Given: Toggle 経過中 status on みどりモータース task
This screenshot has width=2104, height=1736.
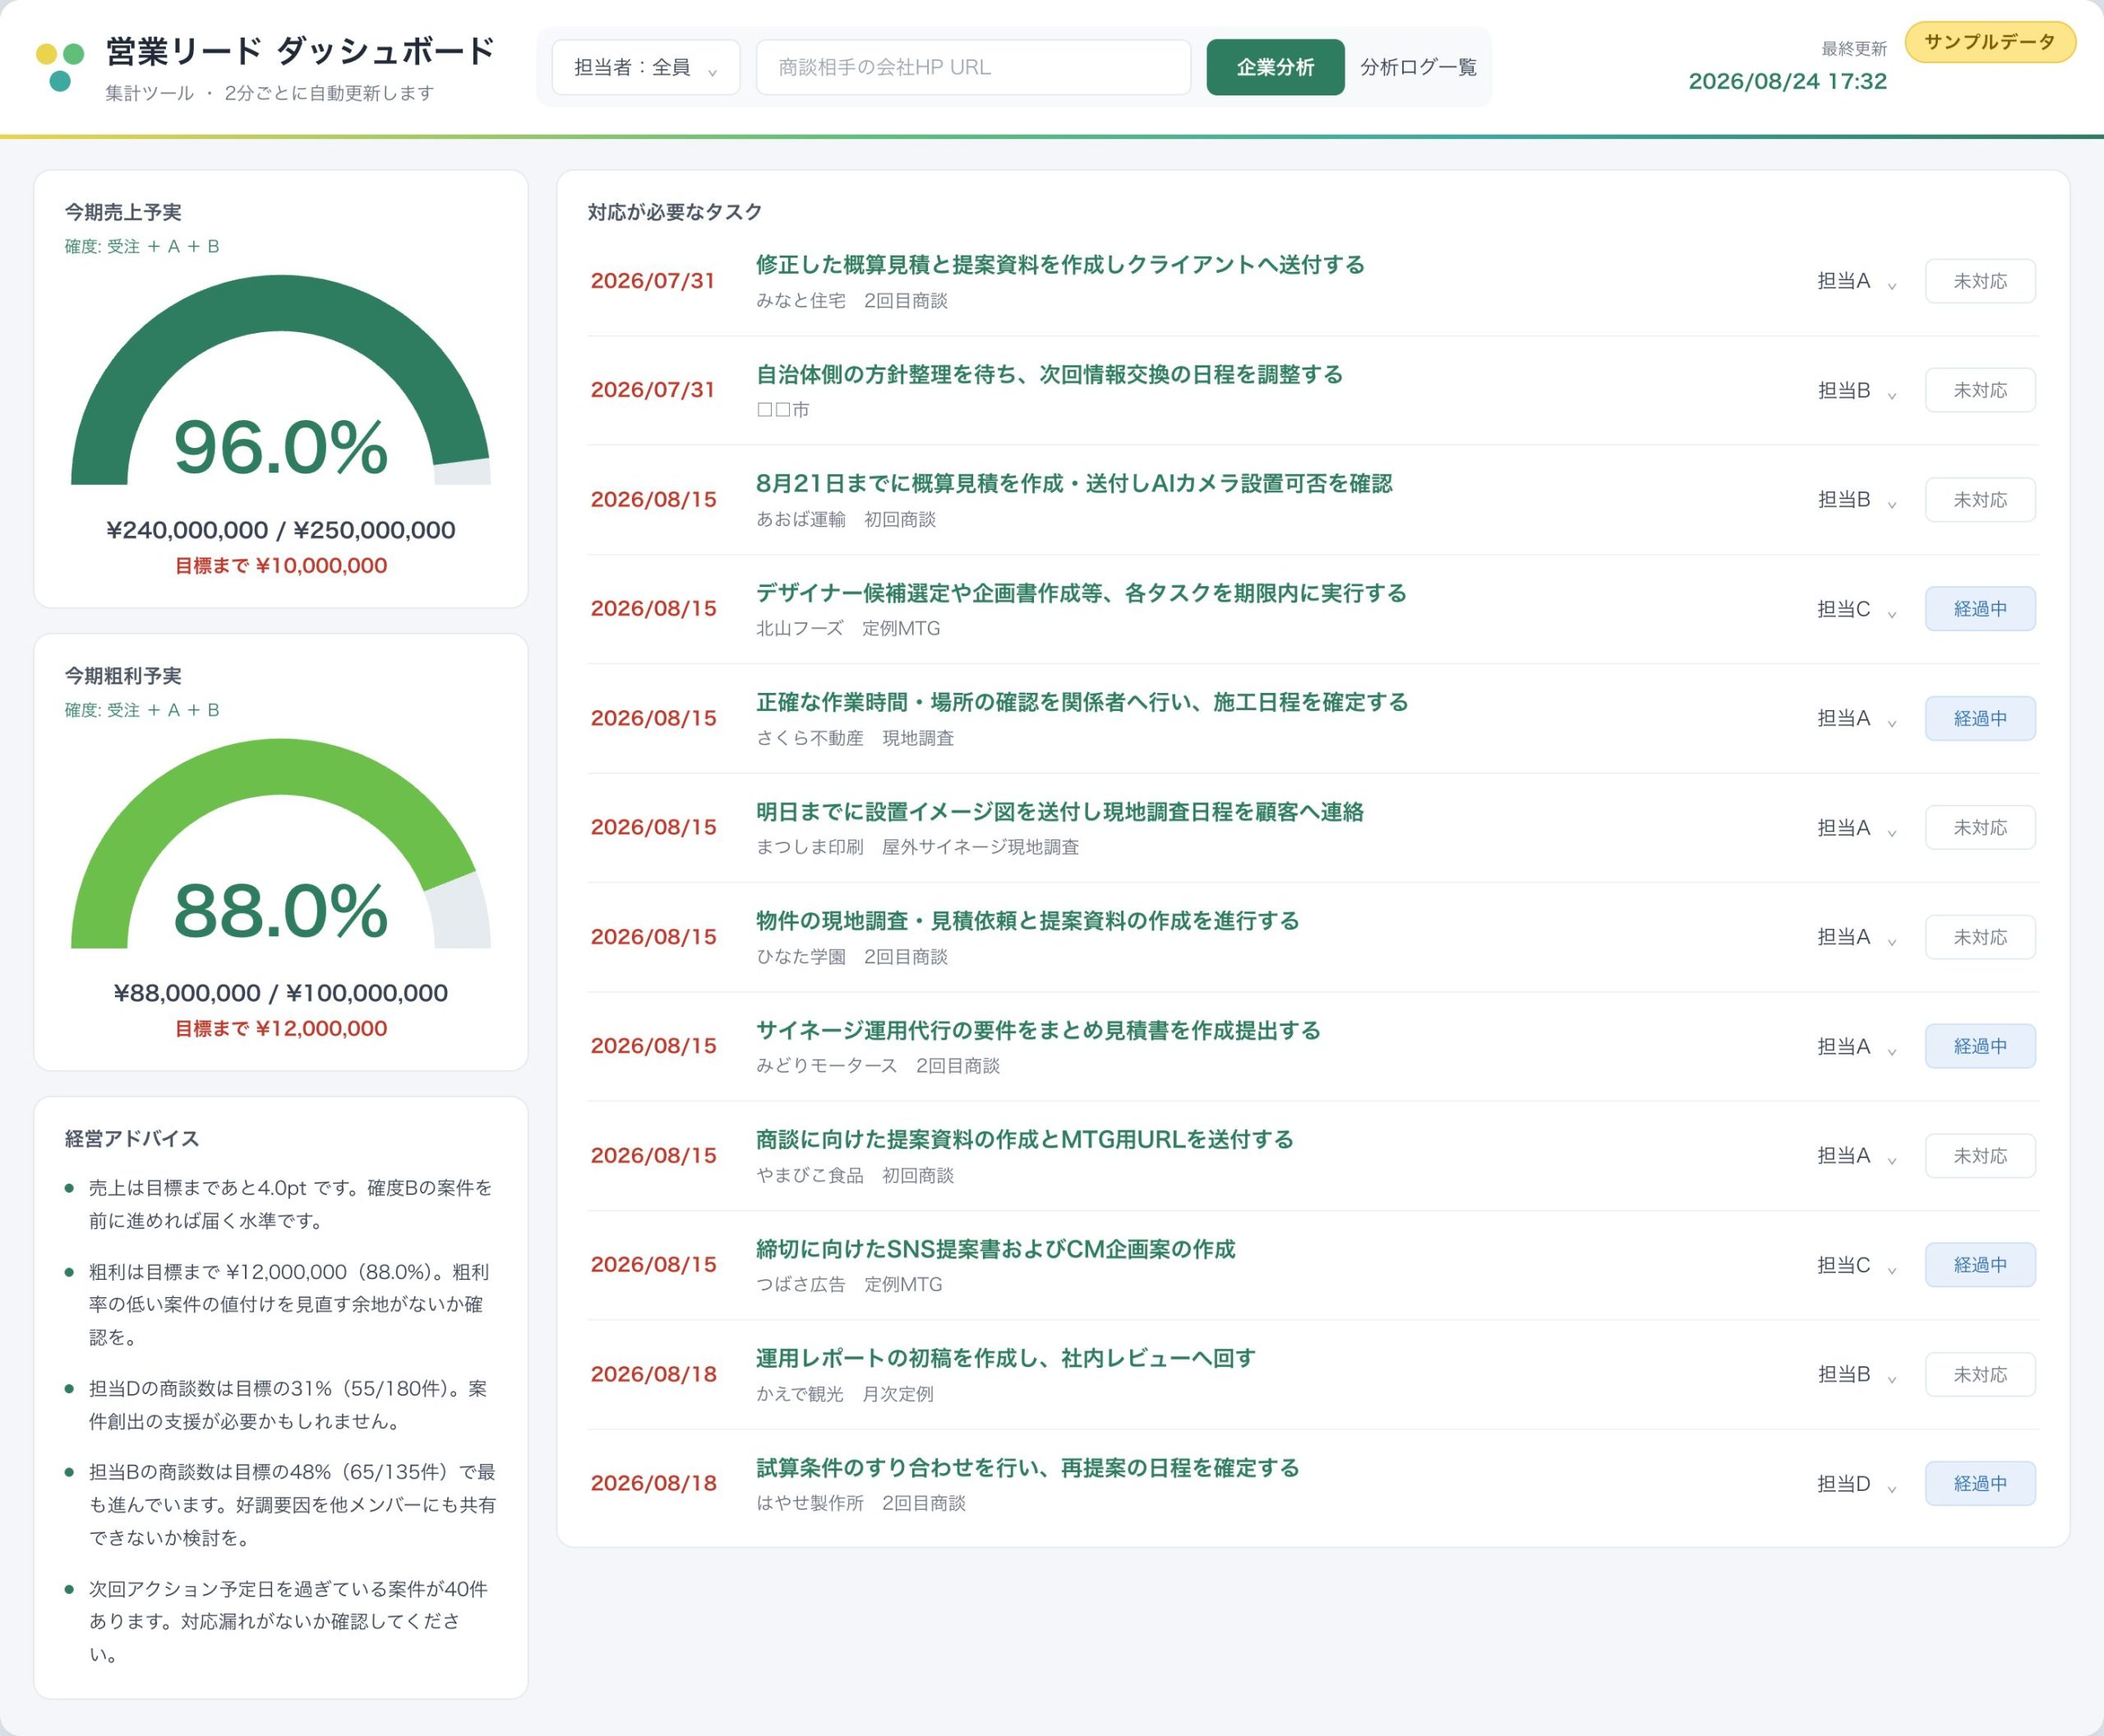Looking at the screenshot, I should 1980,1046.
